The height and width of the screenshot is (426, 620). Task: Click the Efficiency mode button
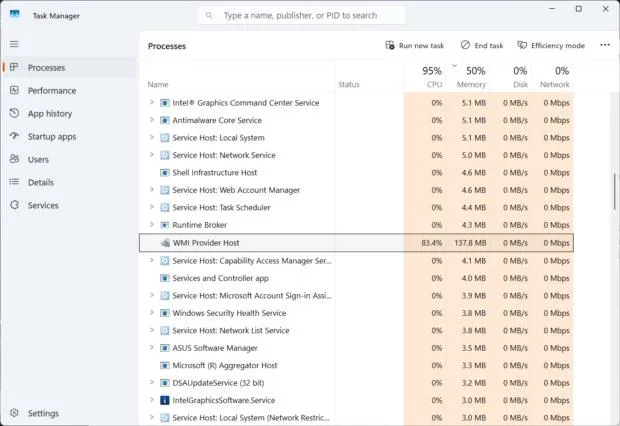(x=551, y=45)
